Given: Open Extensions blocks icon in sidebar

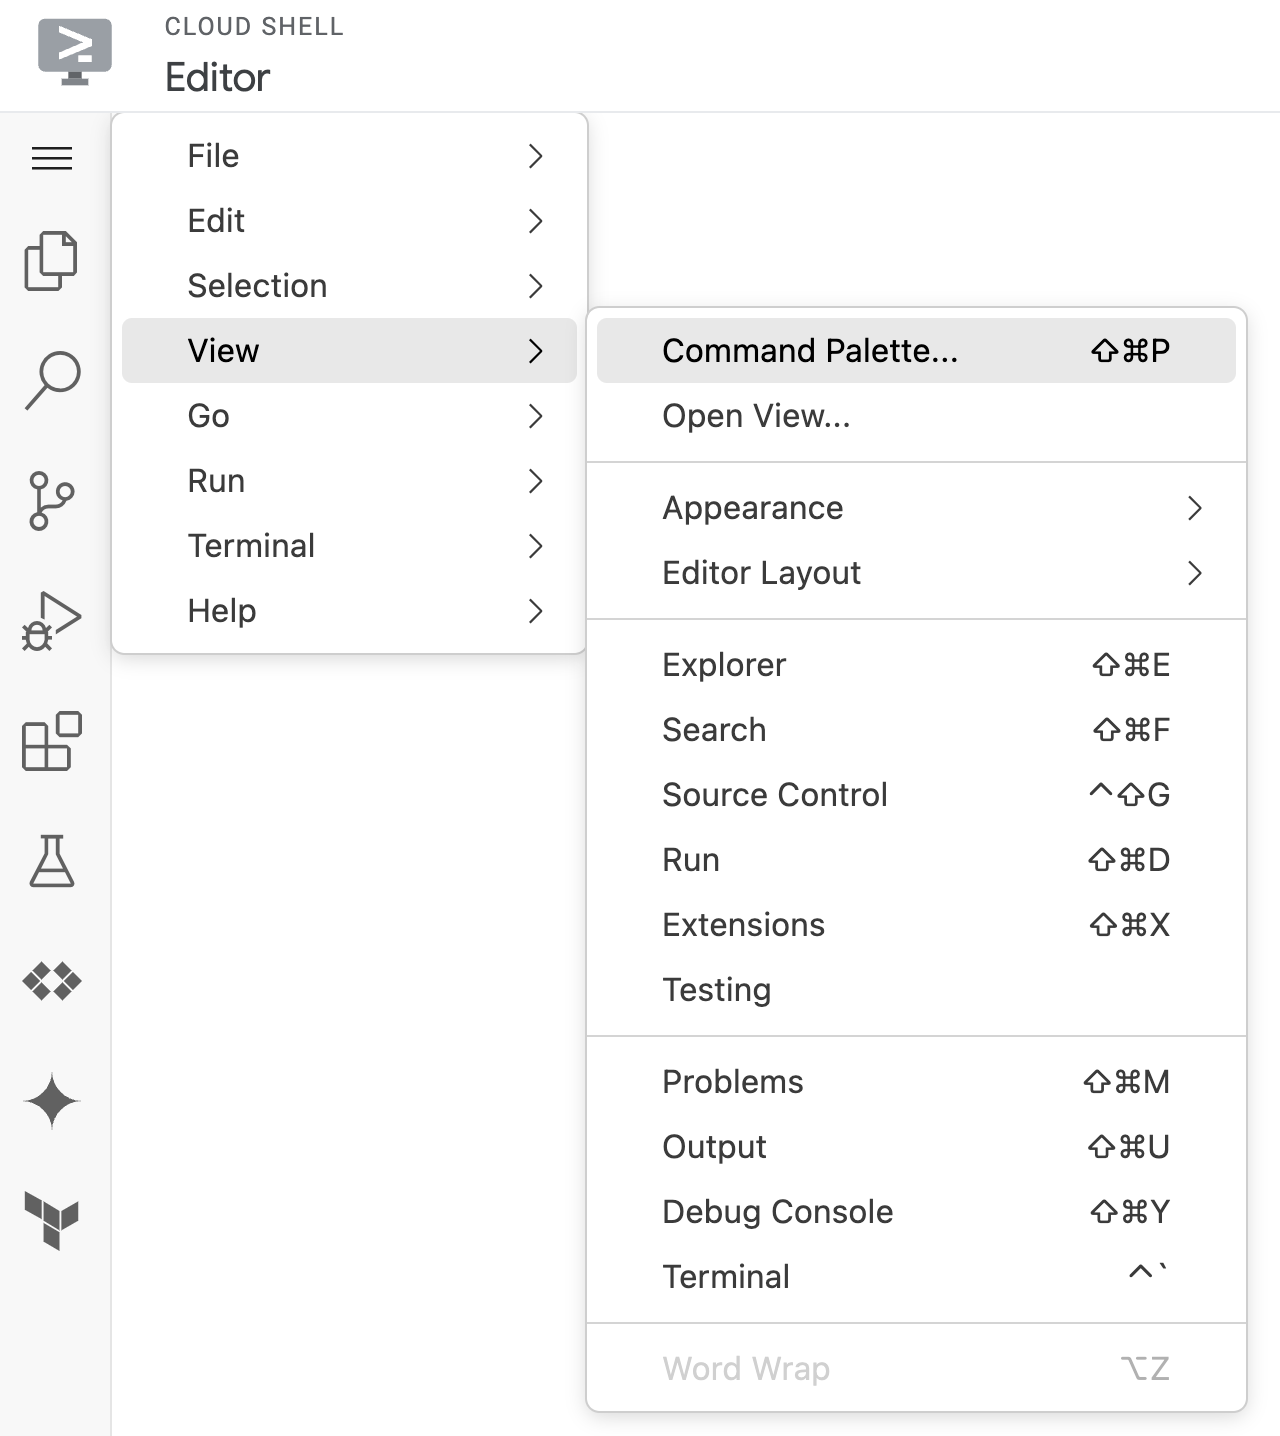Looking at the screenshot, I should (52, 741).
